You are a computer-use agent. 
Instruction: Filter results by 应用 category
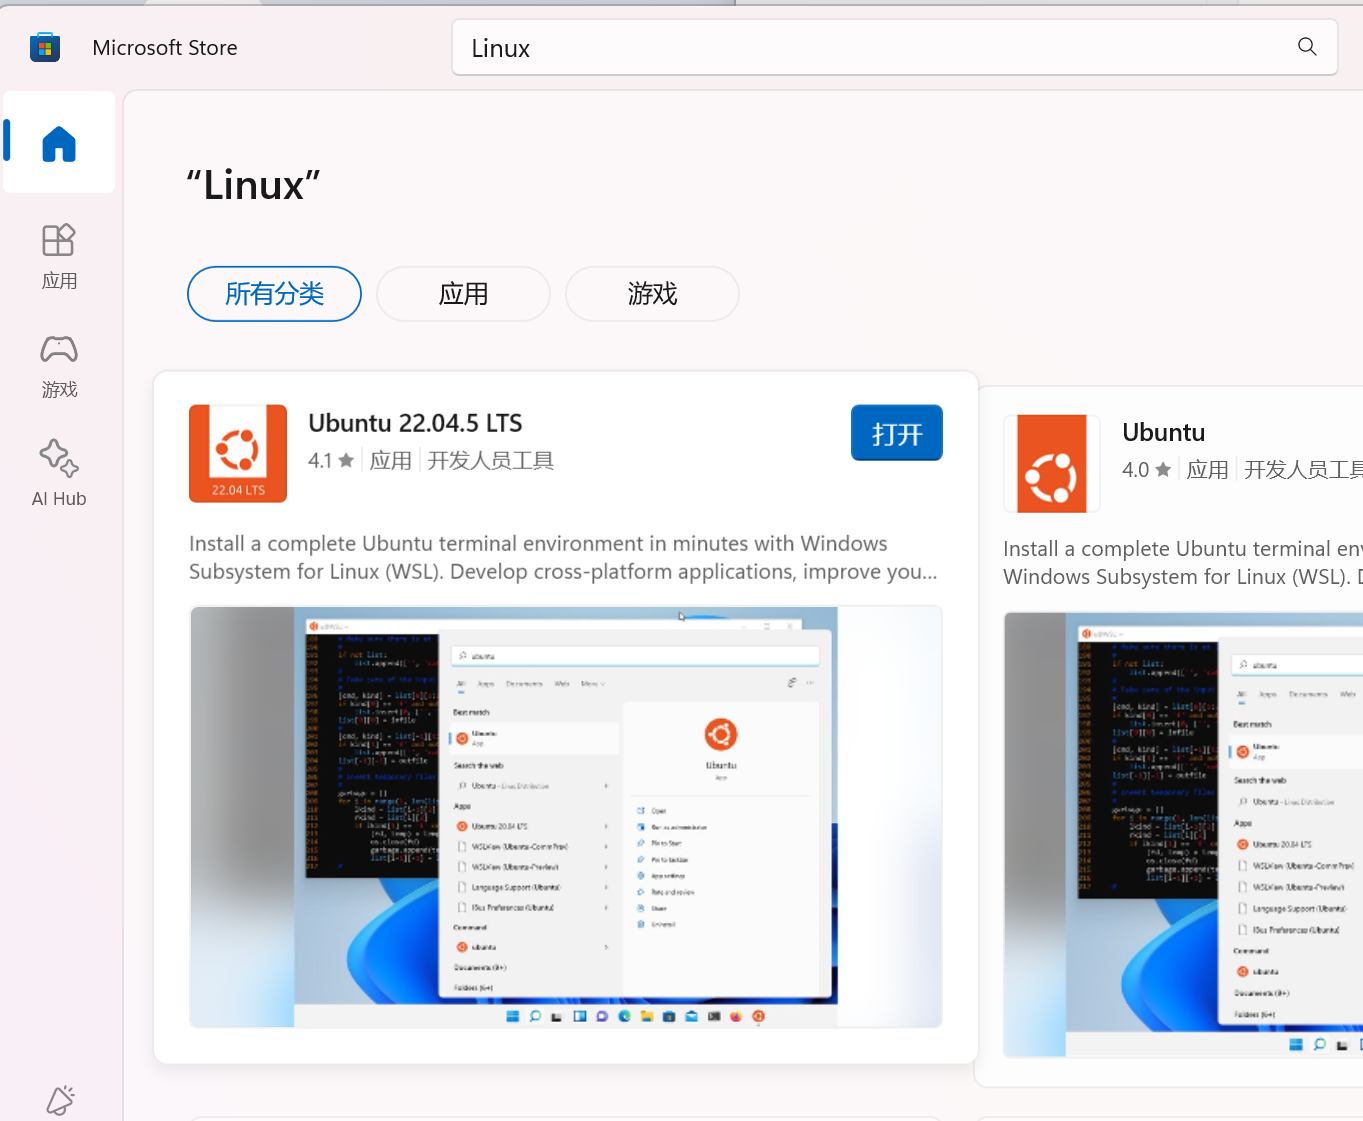tap(462, 293)
